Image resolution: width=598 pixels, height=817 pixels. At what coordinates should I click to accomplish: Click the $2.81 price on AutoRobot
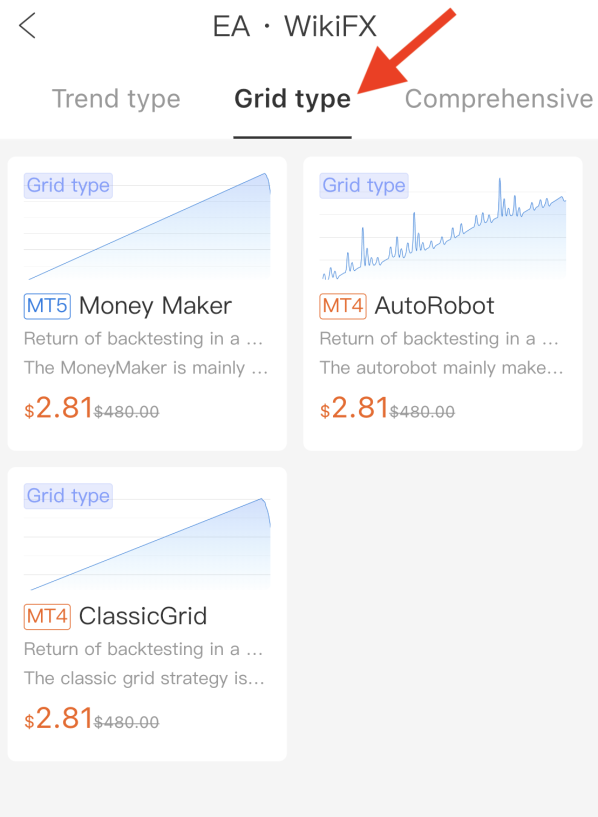click(354, 408)
